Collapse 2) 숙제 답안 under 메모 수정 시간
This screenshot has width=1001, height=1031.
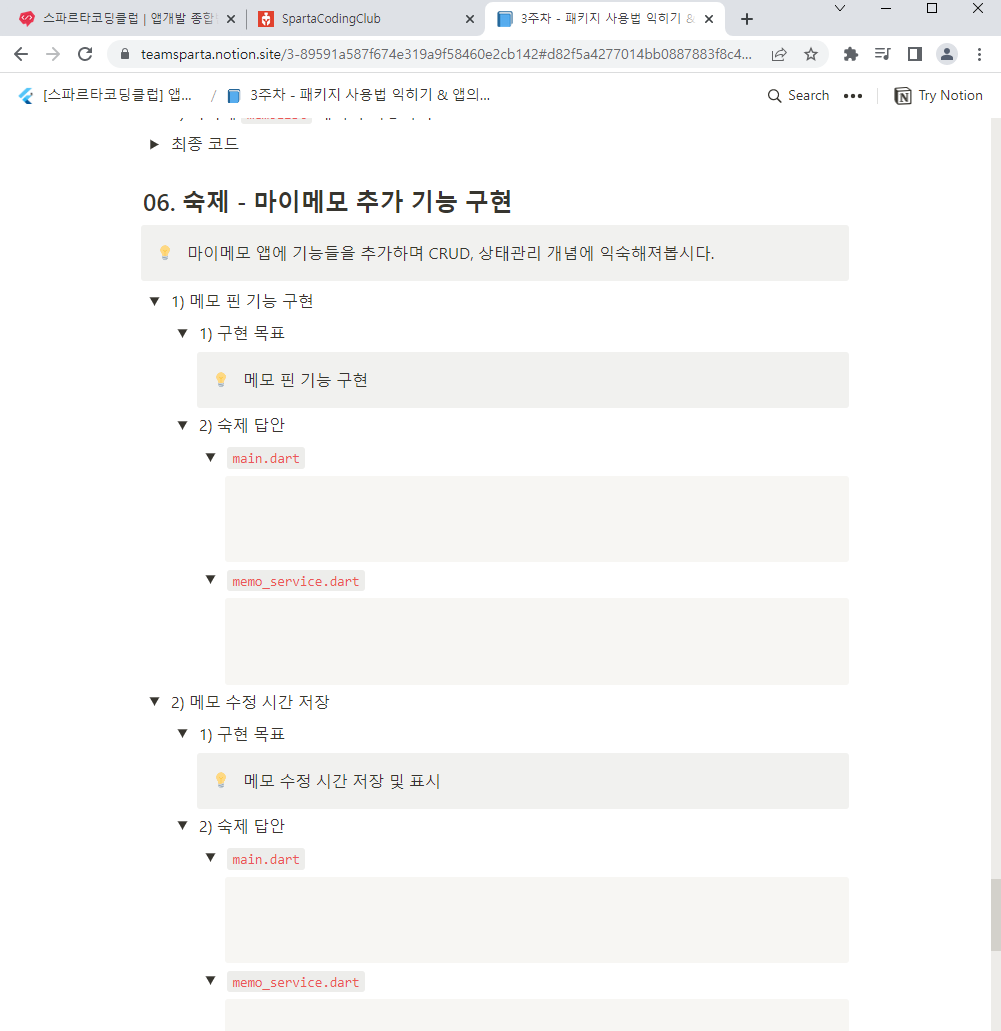[x=183, y=825]
